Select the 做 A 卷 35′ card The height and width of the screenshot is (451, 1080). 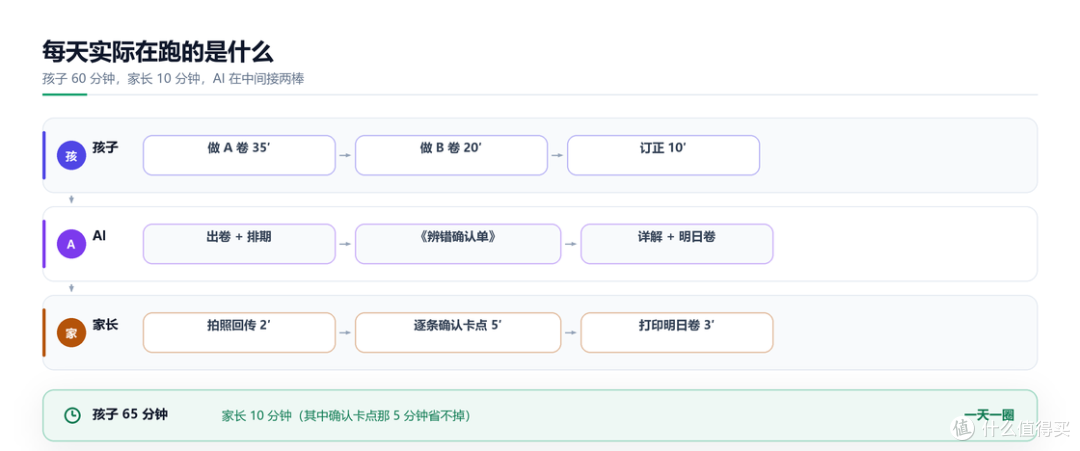[239, 155]
